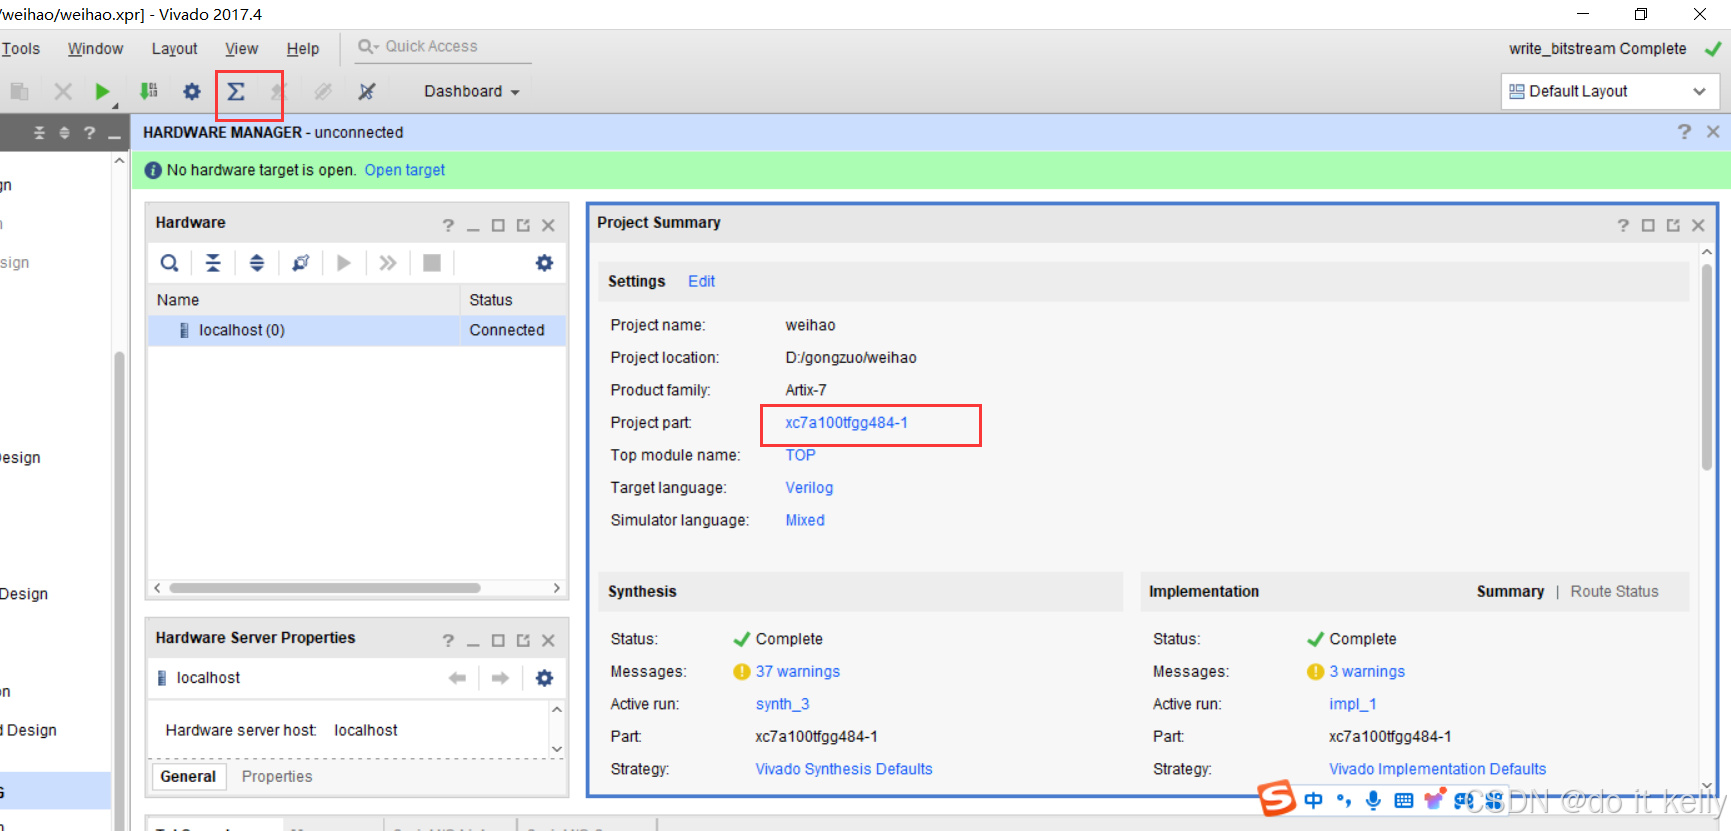Click the Program Device toolbar icon
The height and width of the screenshot is (831, 1731).
coord(148,91)
